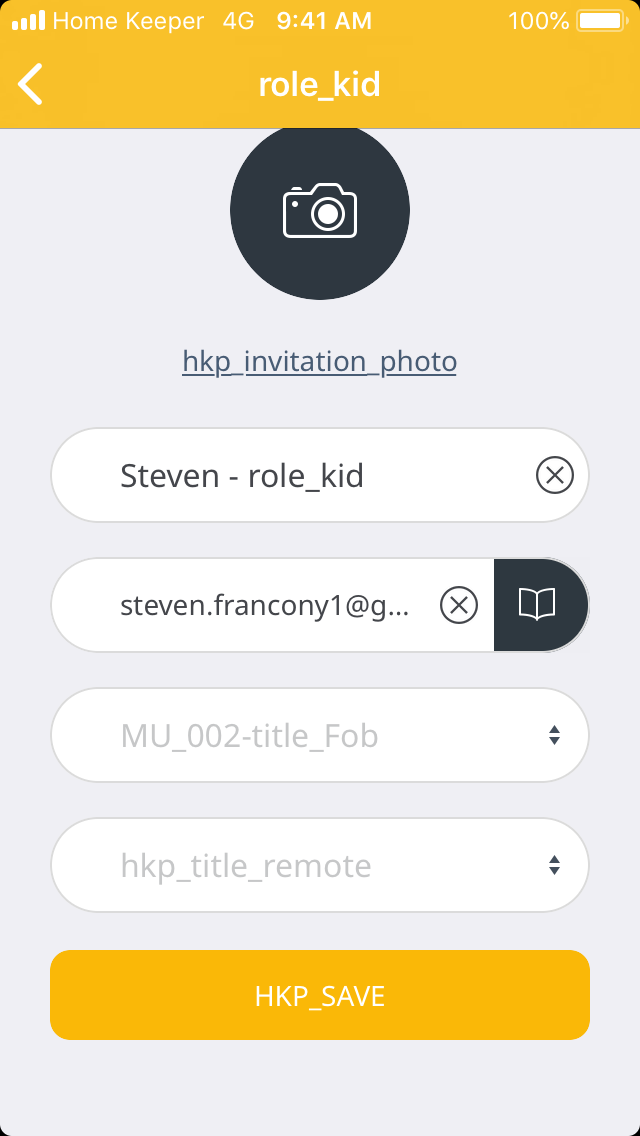The image size is (640, 1136).
Task: Open the MU_002-title_Fob dropdown
Action: [x=300, y=736]
